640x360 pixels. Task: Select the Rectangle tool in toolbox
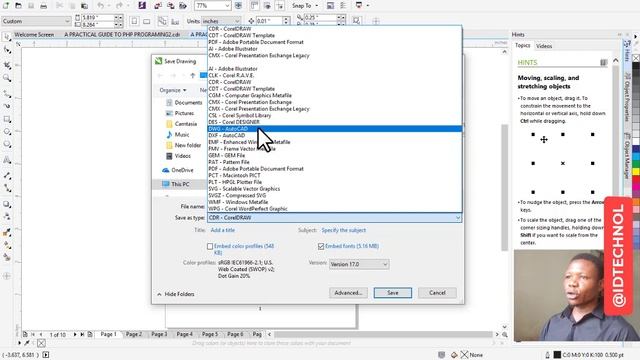click(x=7, y=119)
